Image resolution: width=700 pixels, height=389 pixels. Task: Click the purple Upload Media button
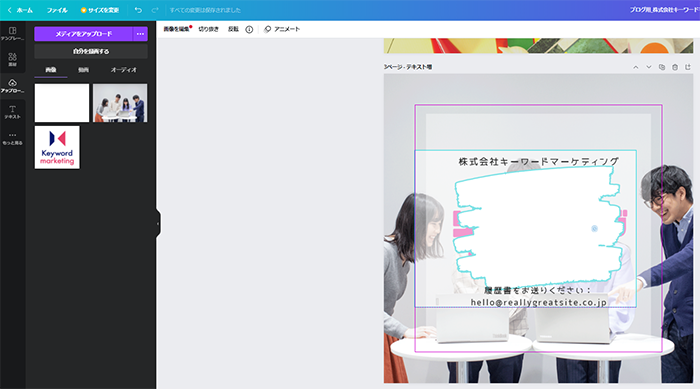(x=83, y=34)
